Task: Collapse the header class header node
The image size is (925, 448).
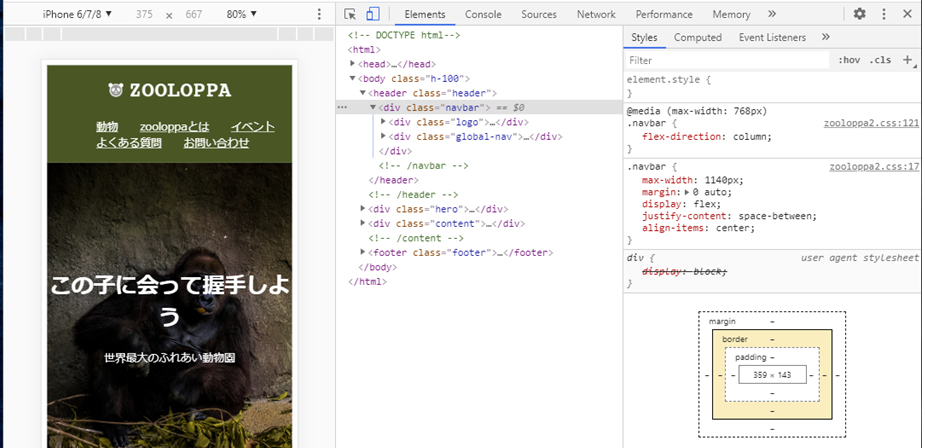Action: point(363,93)
